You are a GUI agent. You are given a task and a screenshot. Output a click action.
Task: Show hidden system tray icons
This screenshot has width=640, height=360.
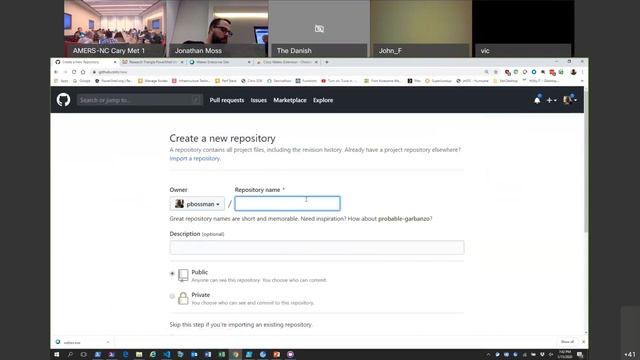[x=488, y=355]
